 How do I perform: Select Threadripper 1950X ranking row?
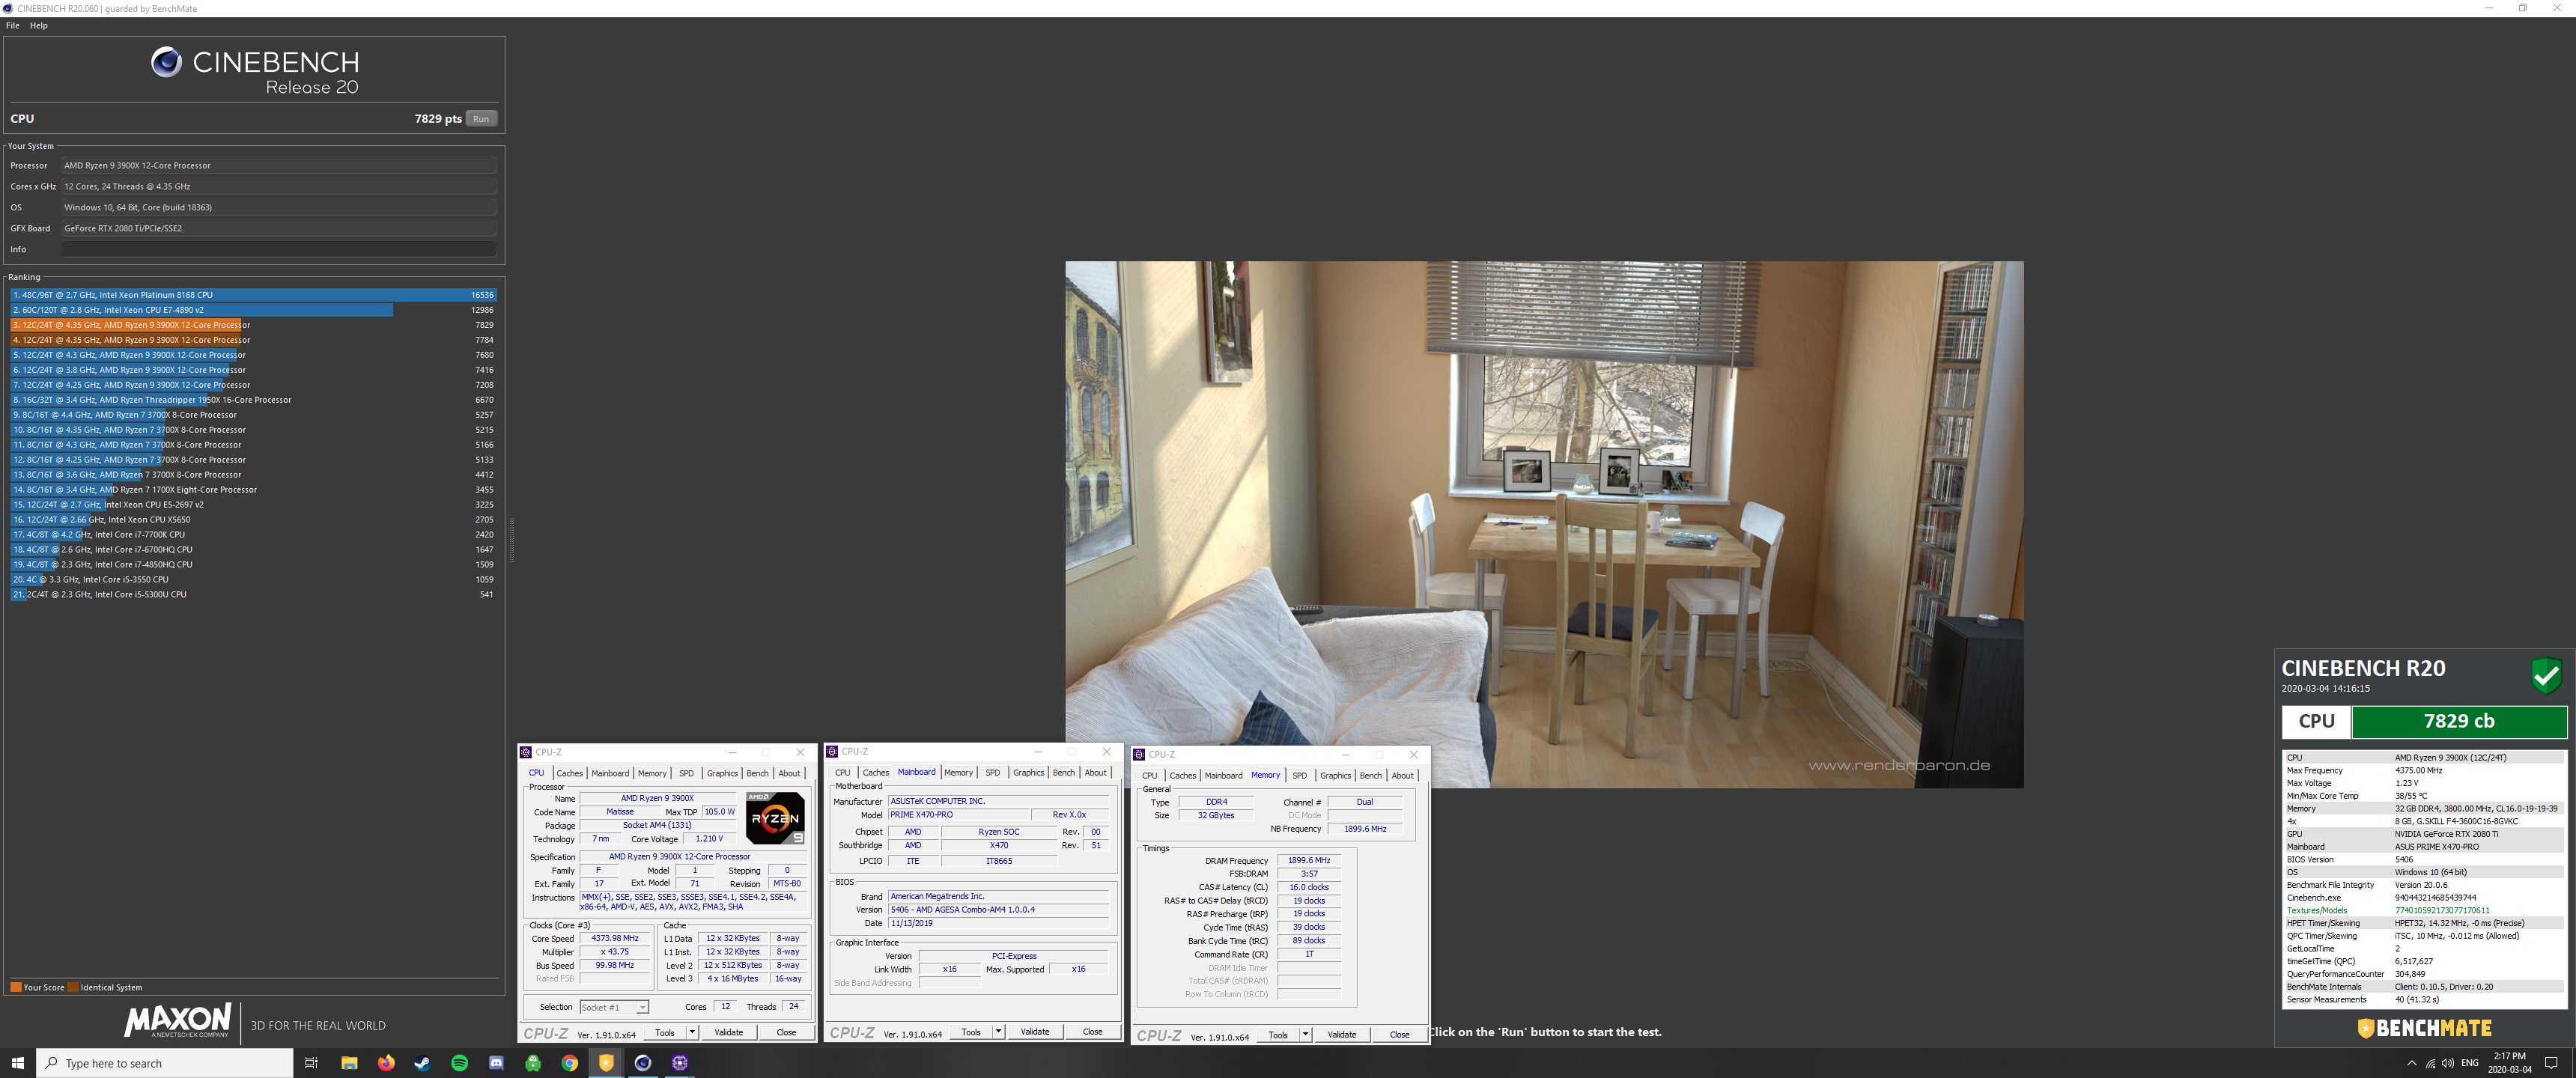click(x=254, y=400)
